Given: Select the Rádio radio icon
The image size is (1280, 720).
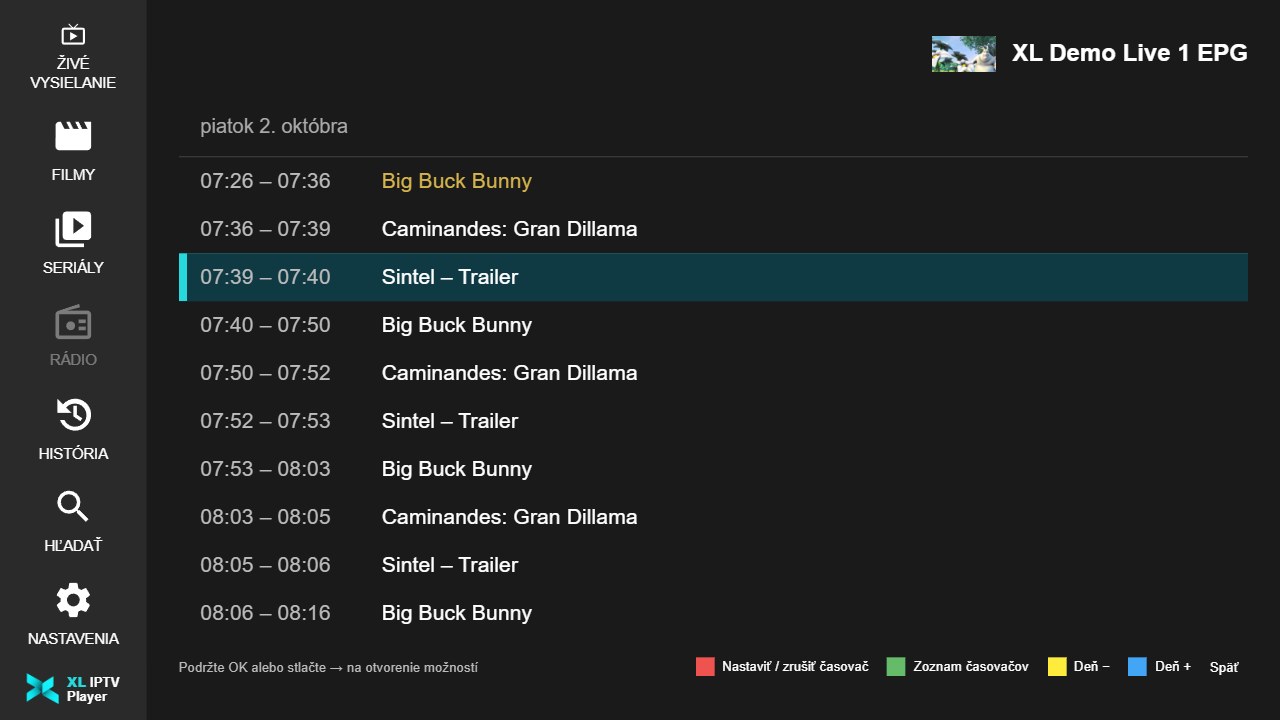Looking at the screenshot, I should click(x=73, y=323).
